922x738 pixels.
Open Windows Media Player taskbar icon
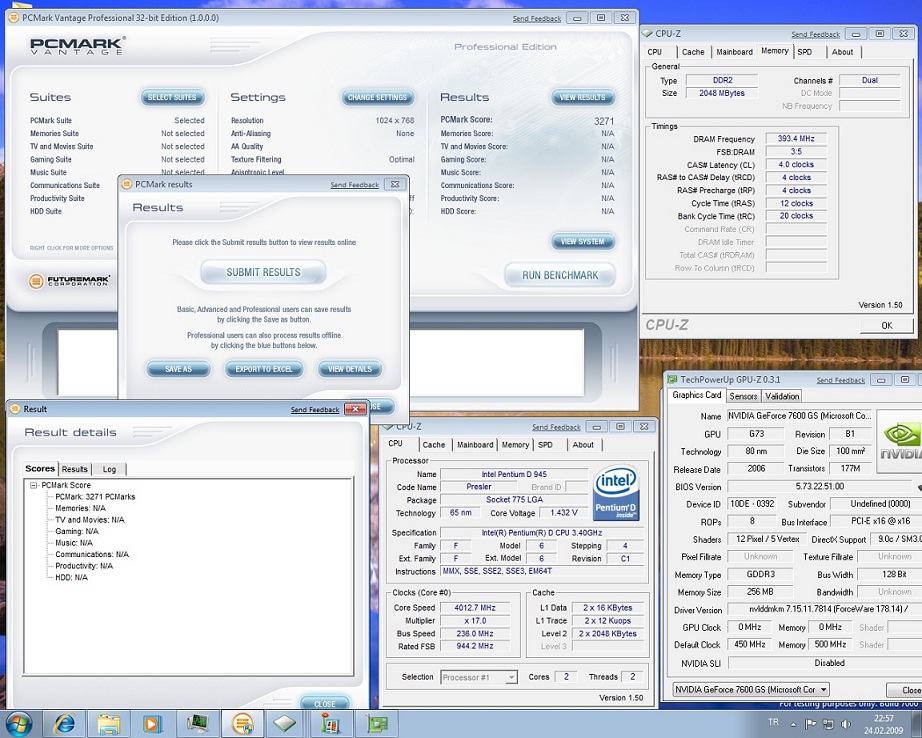tap(152, 723)
